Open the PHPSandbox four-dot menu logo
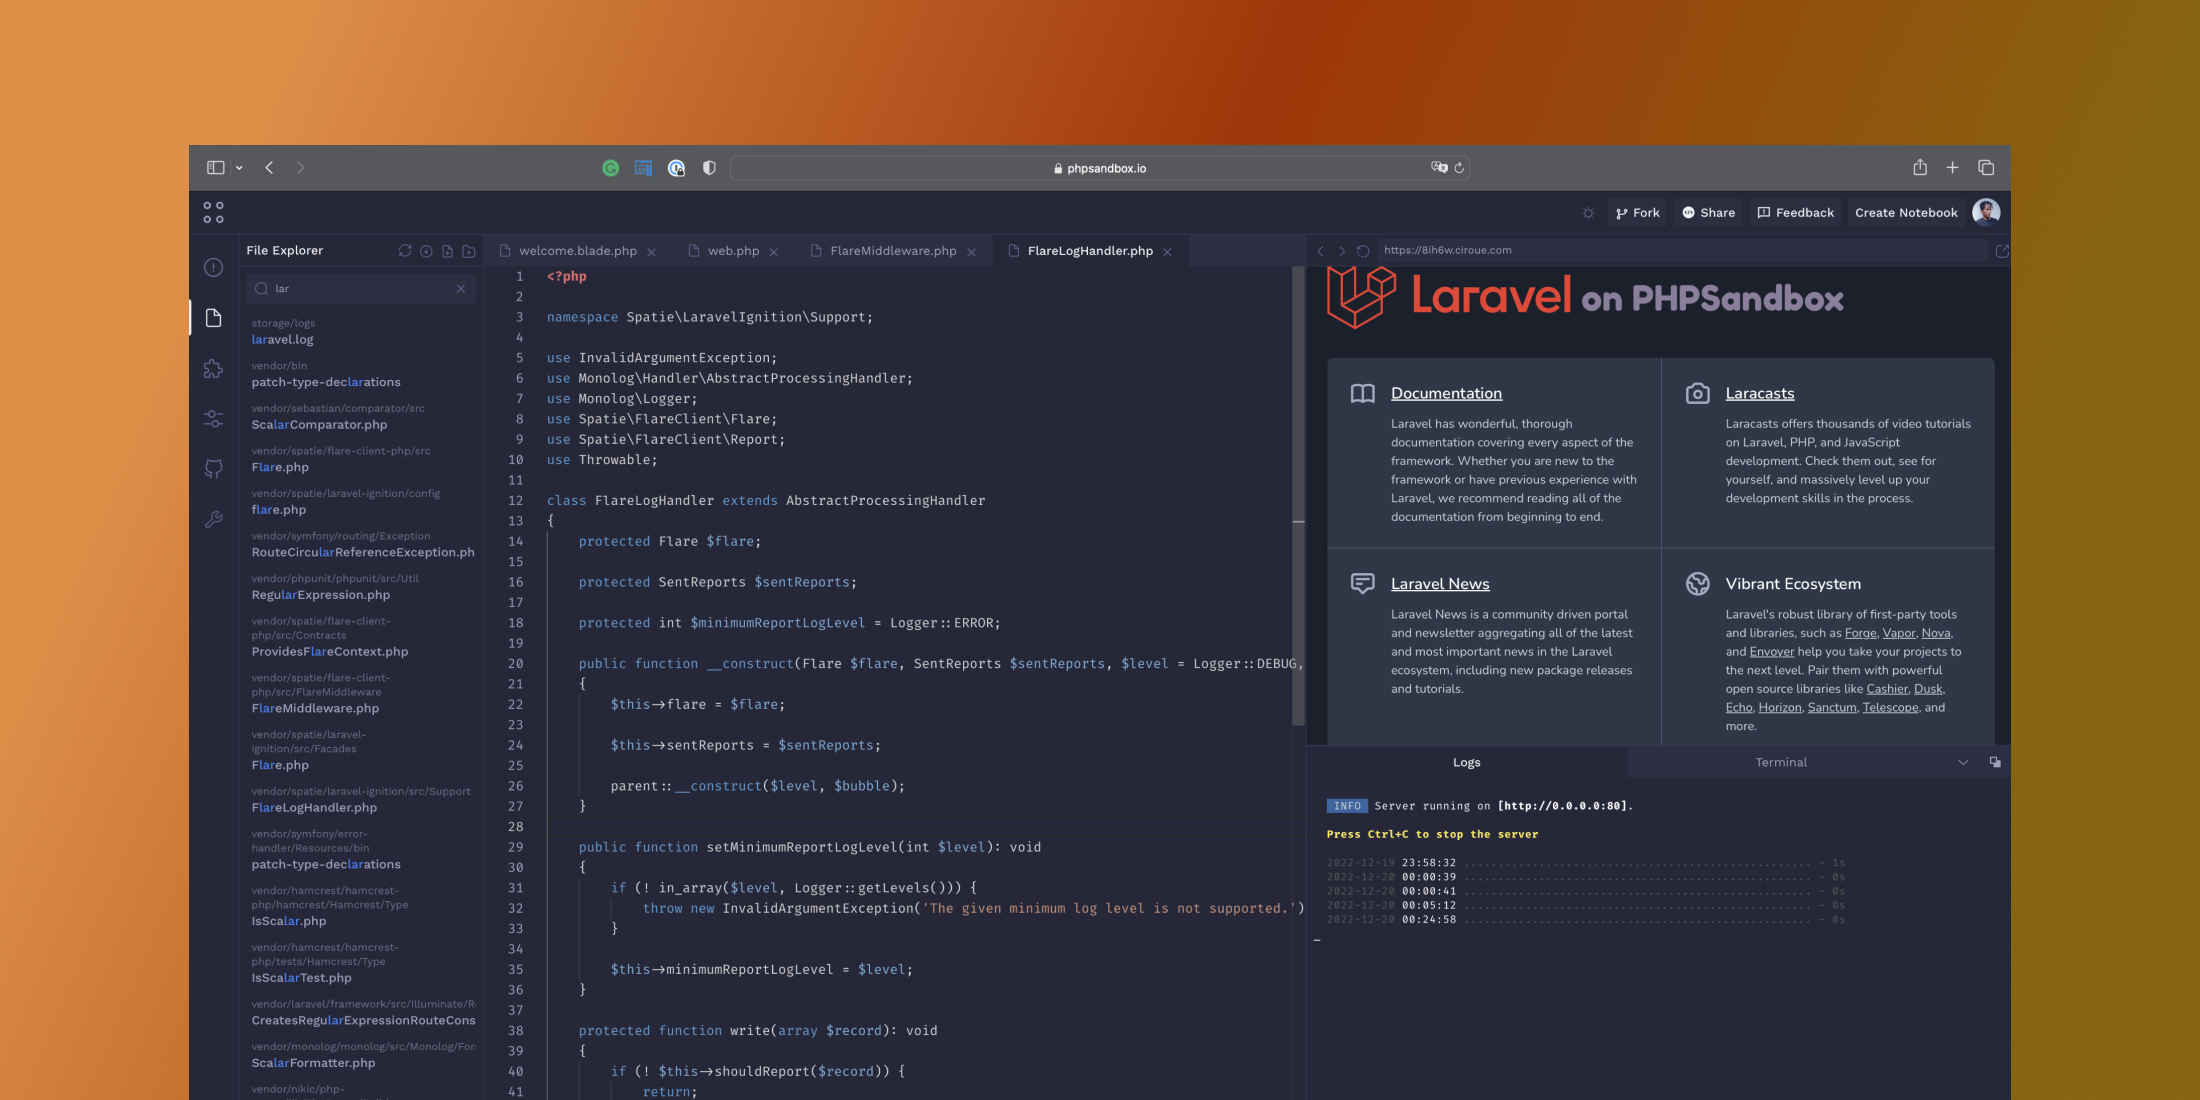 tap(213, 212)
